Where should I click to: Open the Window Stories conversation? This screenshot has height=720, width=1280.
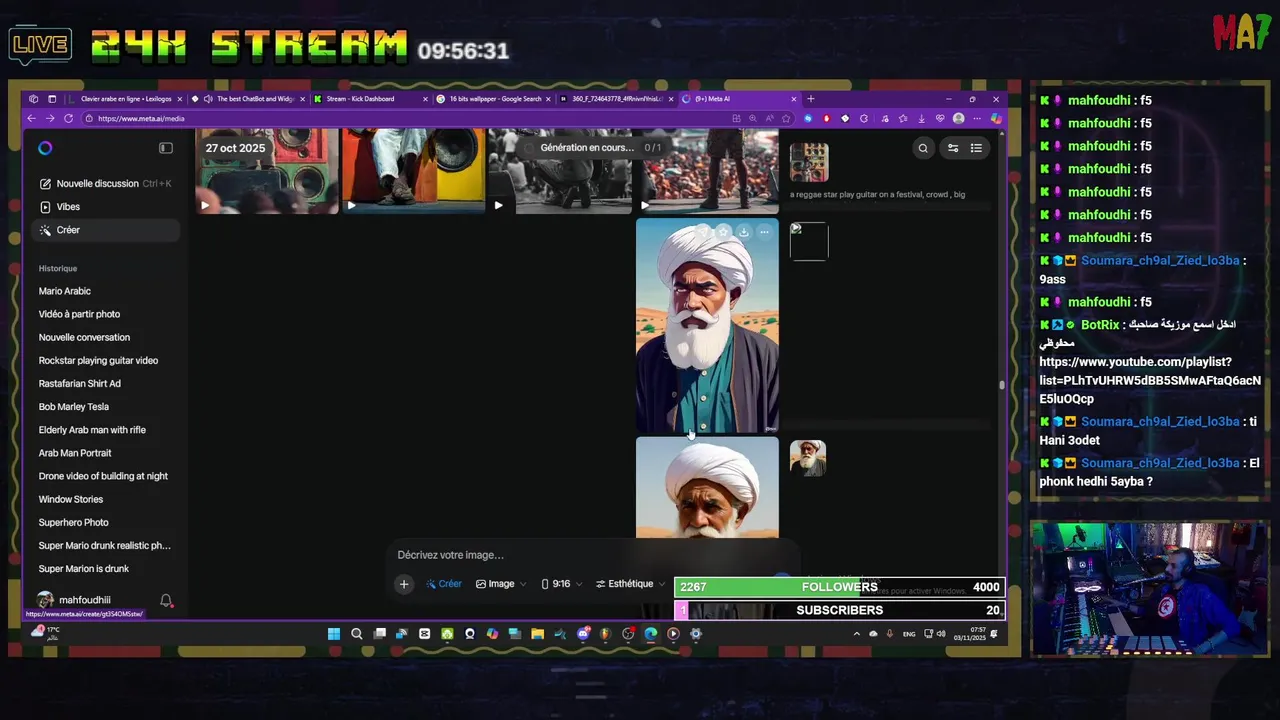pos(71,499)
